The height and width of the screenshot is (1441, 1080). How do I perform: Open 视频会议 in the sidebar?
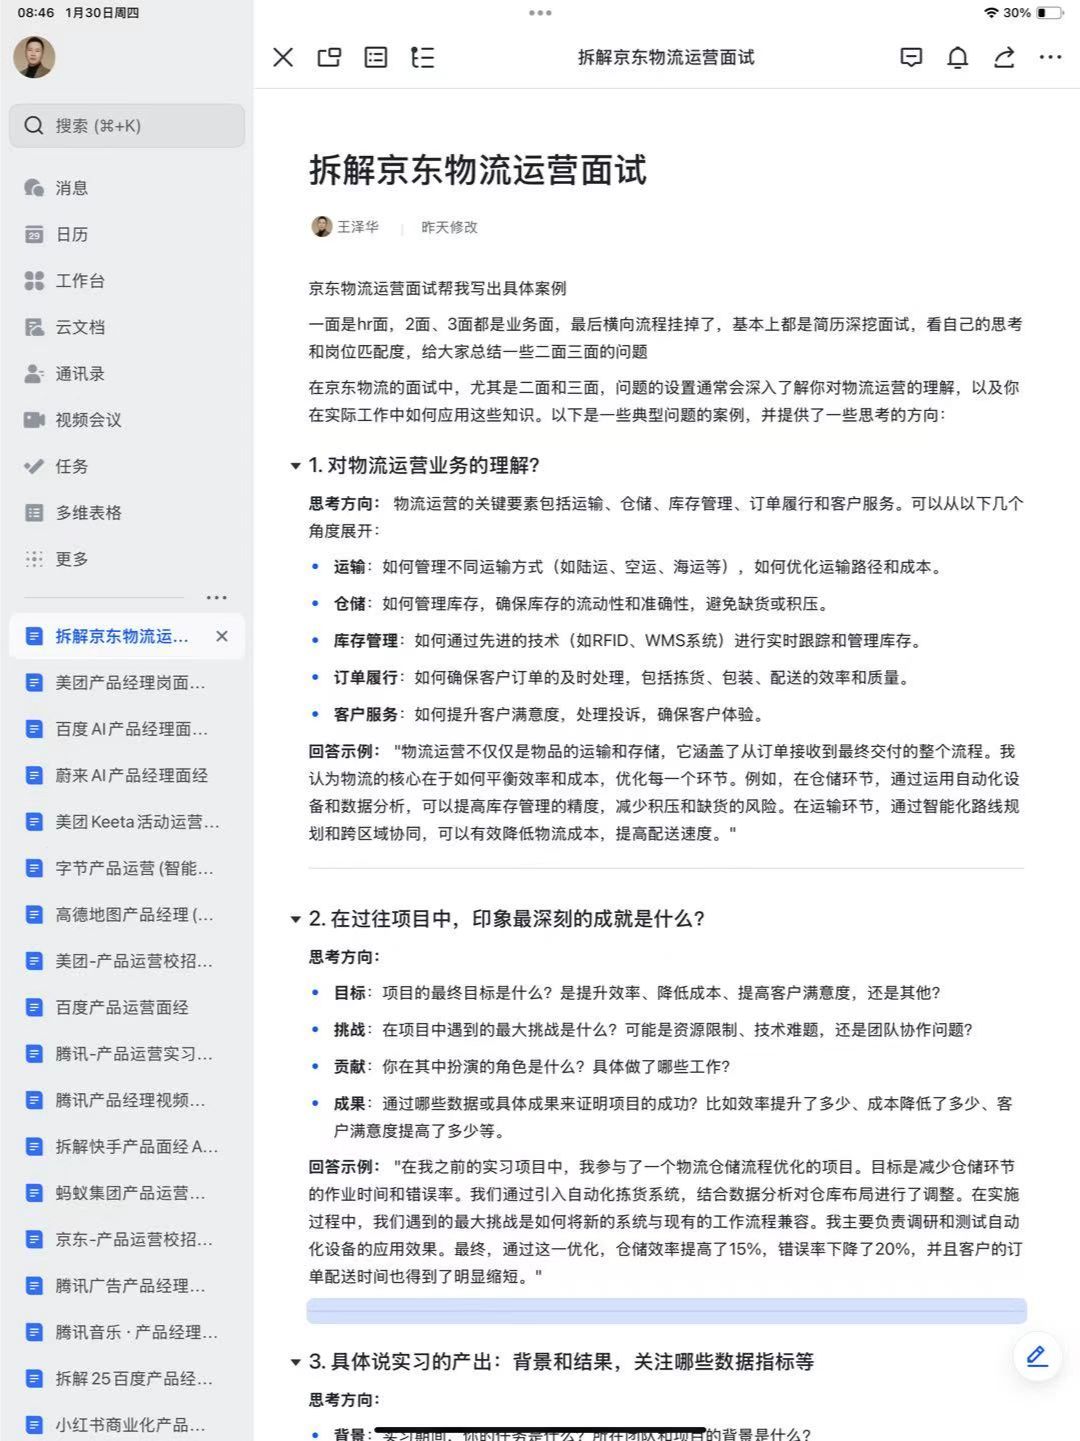click(x=127, y=420)
